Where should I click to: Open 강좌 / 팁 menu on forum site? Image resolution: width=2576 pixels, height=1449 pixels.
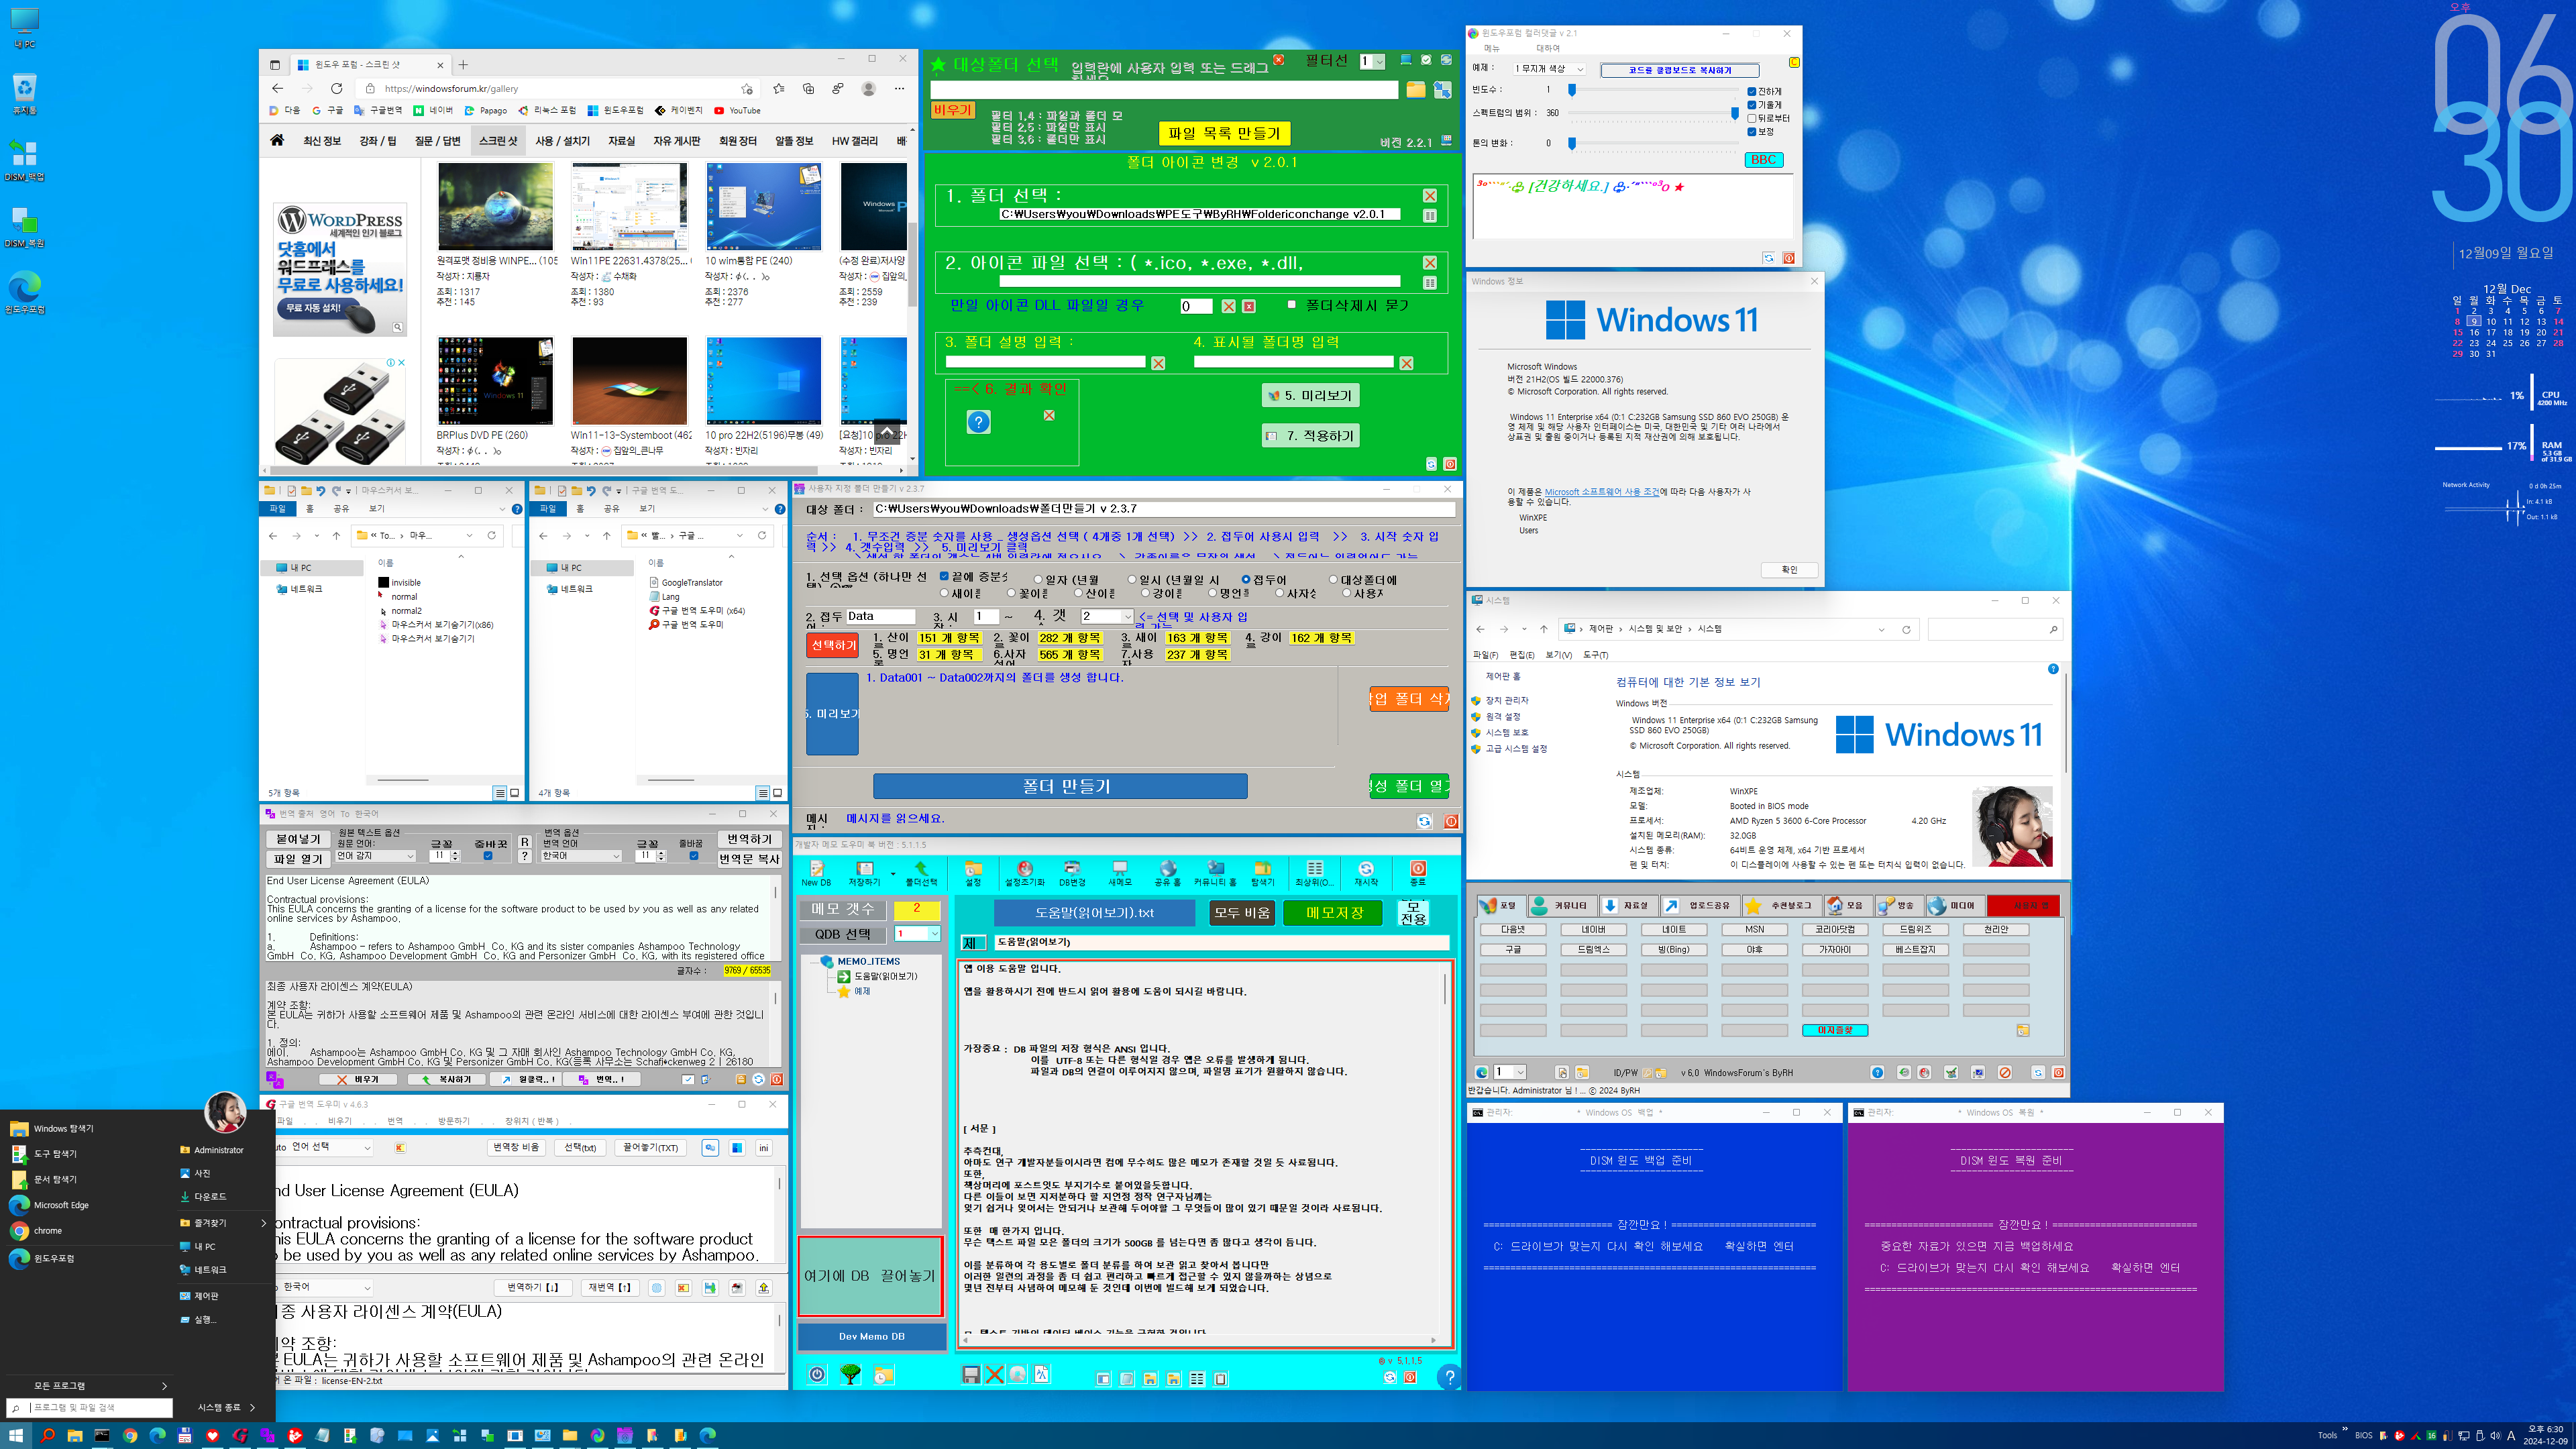click(x=377, y=141)
